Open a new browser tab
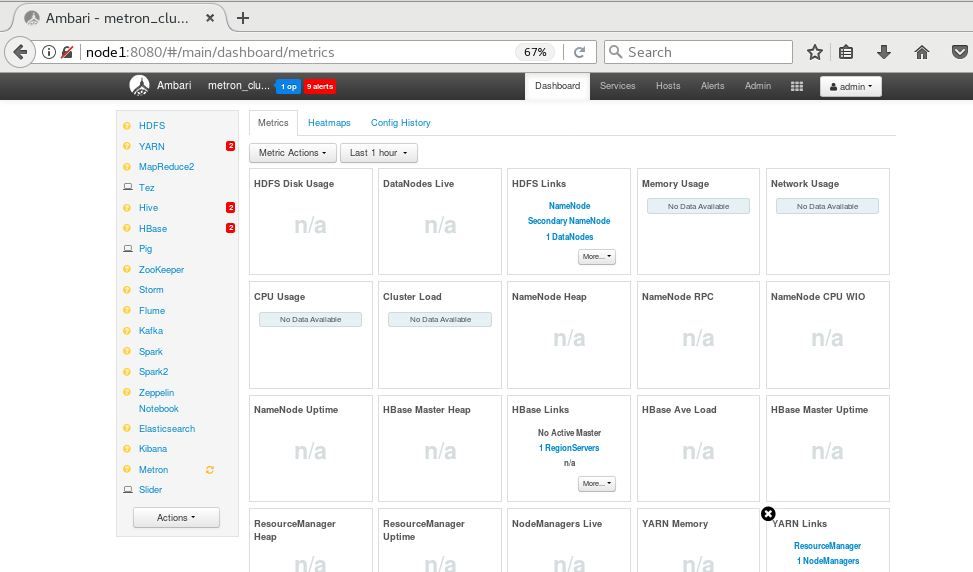This screenshot has width=973, height=572. click(x=243, y=18)
